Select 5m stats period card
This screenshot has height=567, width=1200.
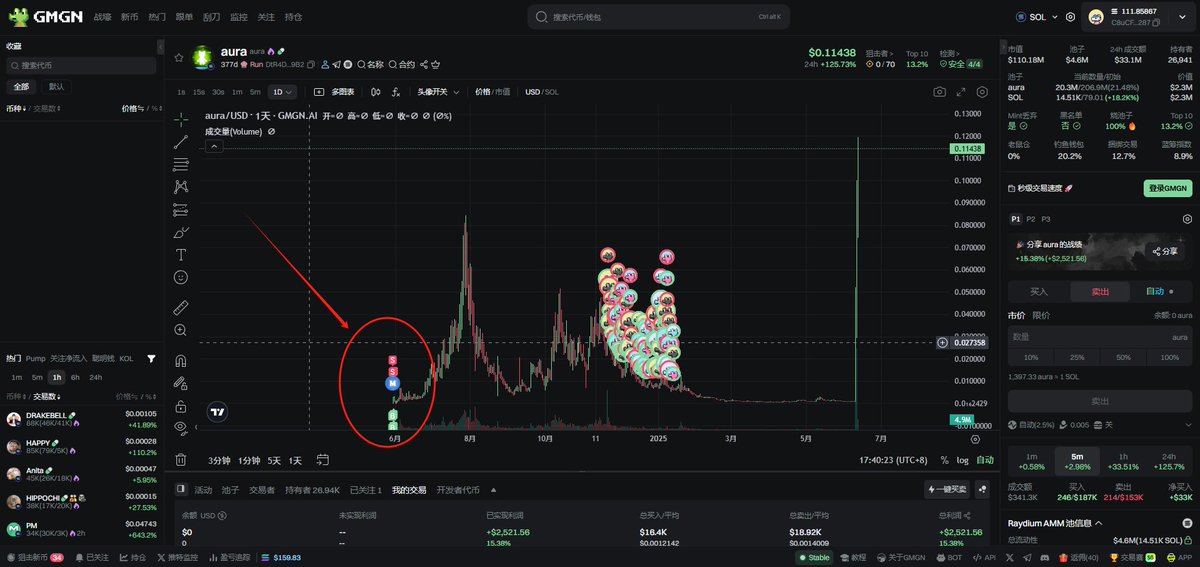pyautogui.click(x=1077, y=461)
